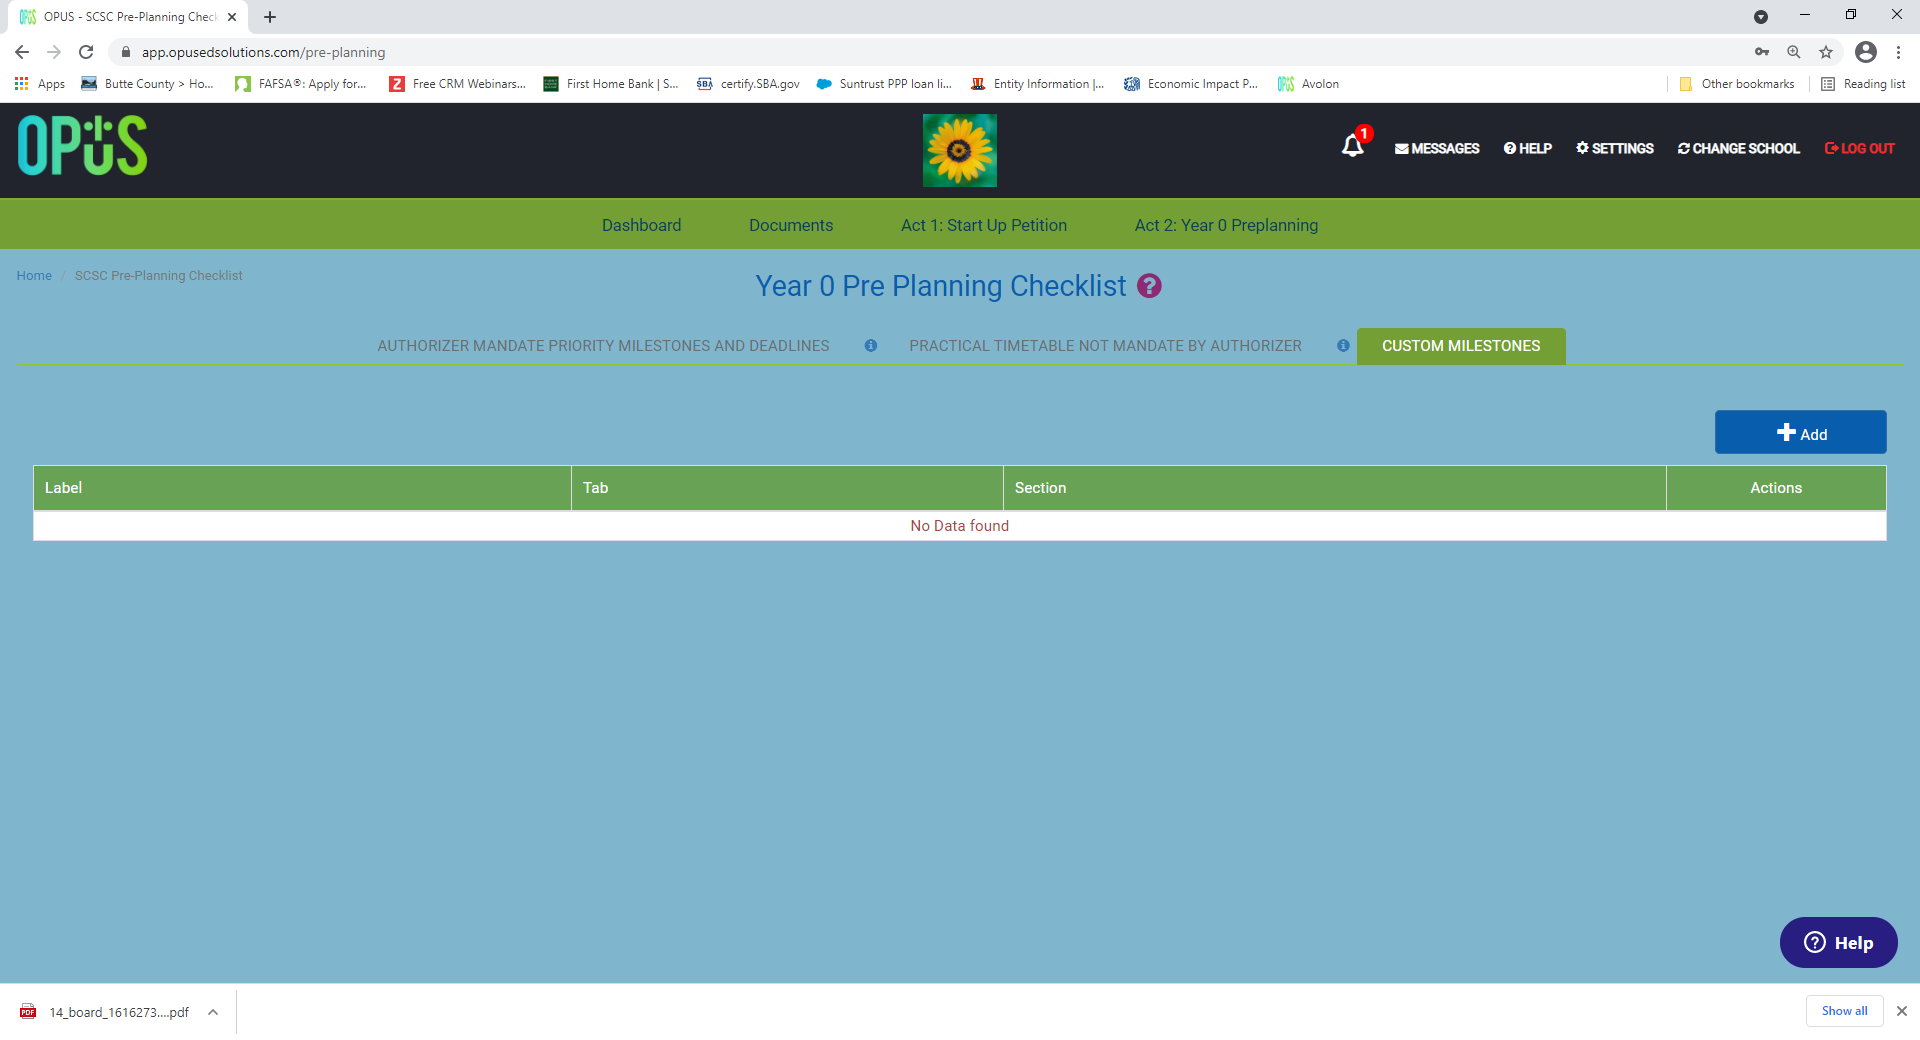This screenshot has width=1920, height=1040.
Task: Open the notifications bell icon
Action: tap(1352, 147)
